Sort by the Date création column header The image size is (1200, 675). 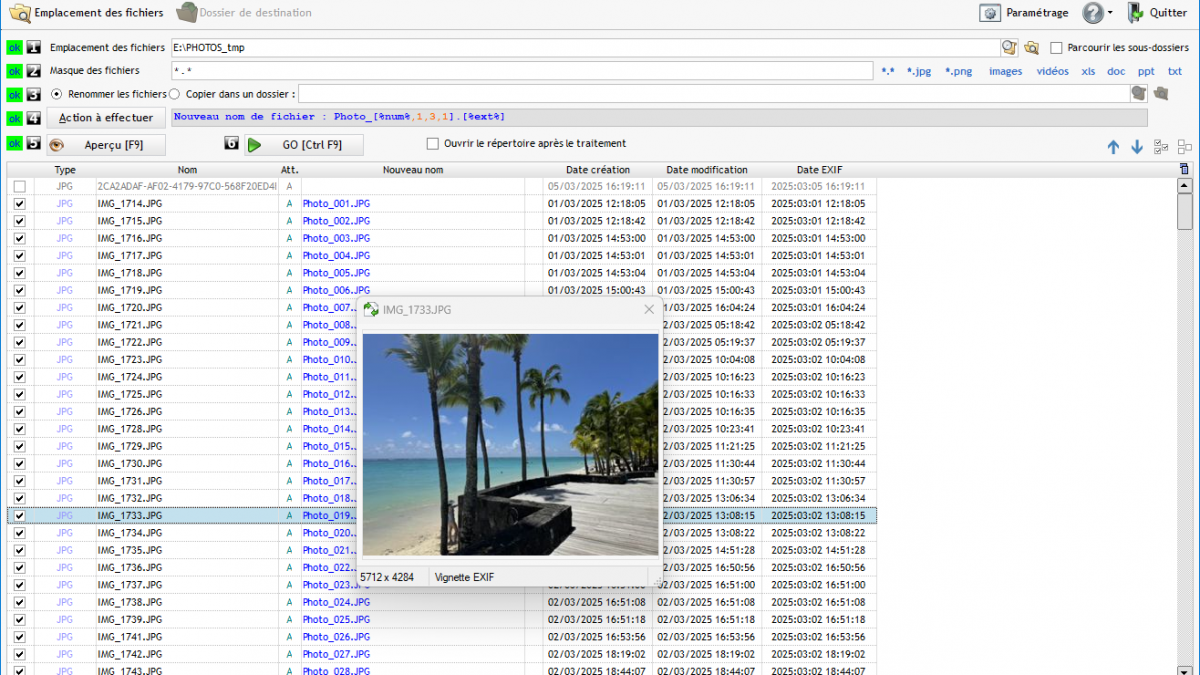click(598, 170)
